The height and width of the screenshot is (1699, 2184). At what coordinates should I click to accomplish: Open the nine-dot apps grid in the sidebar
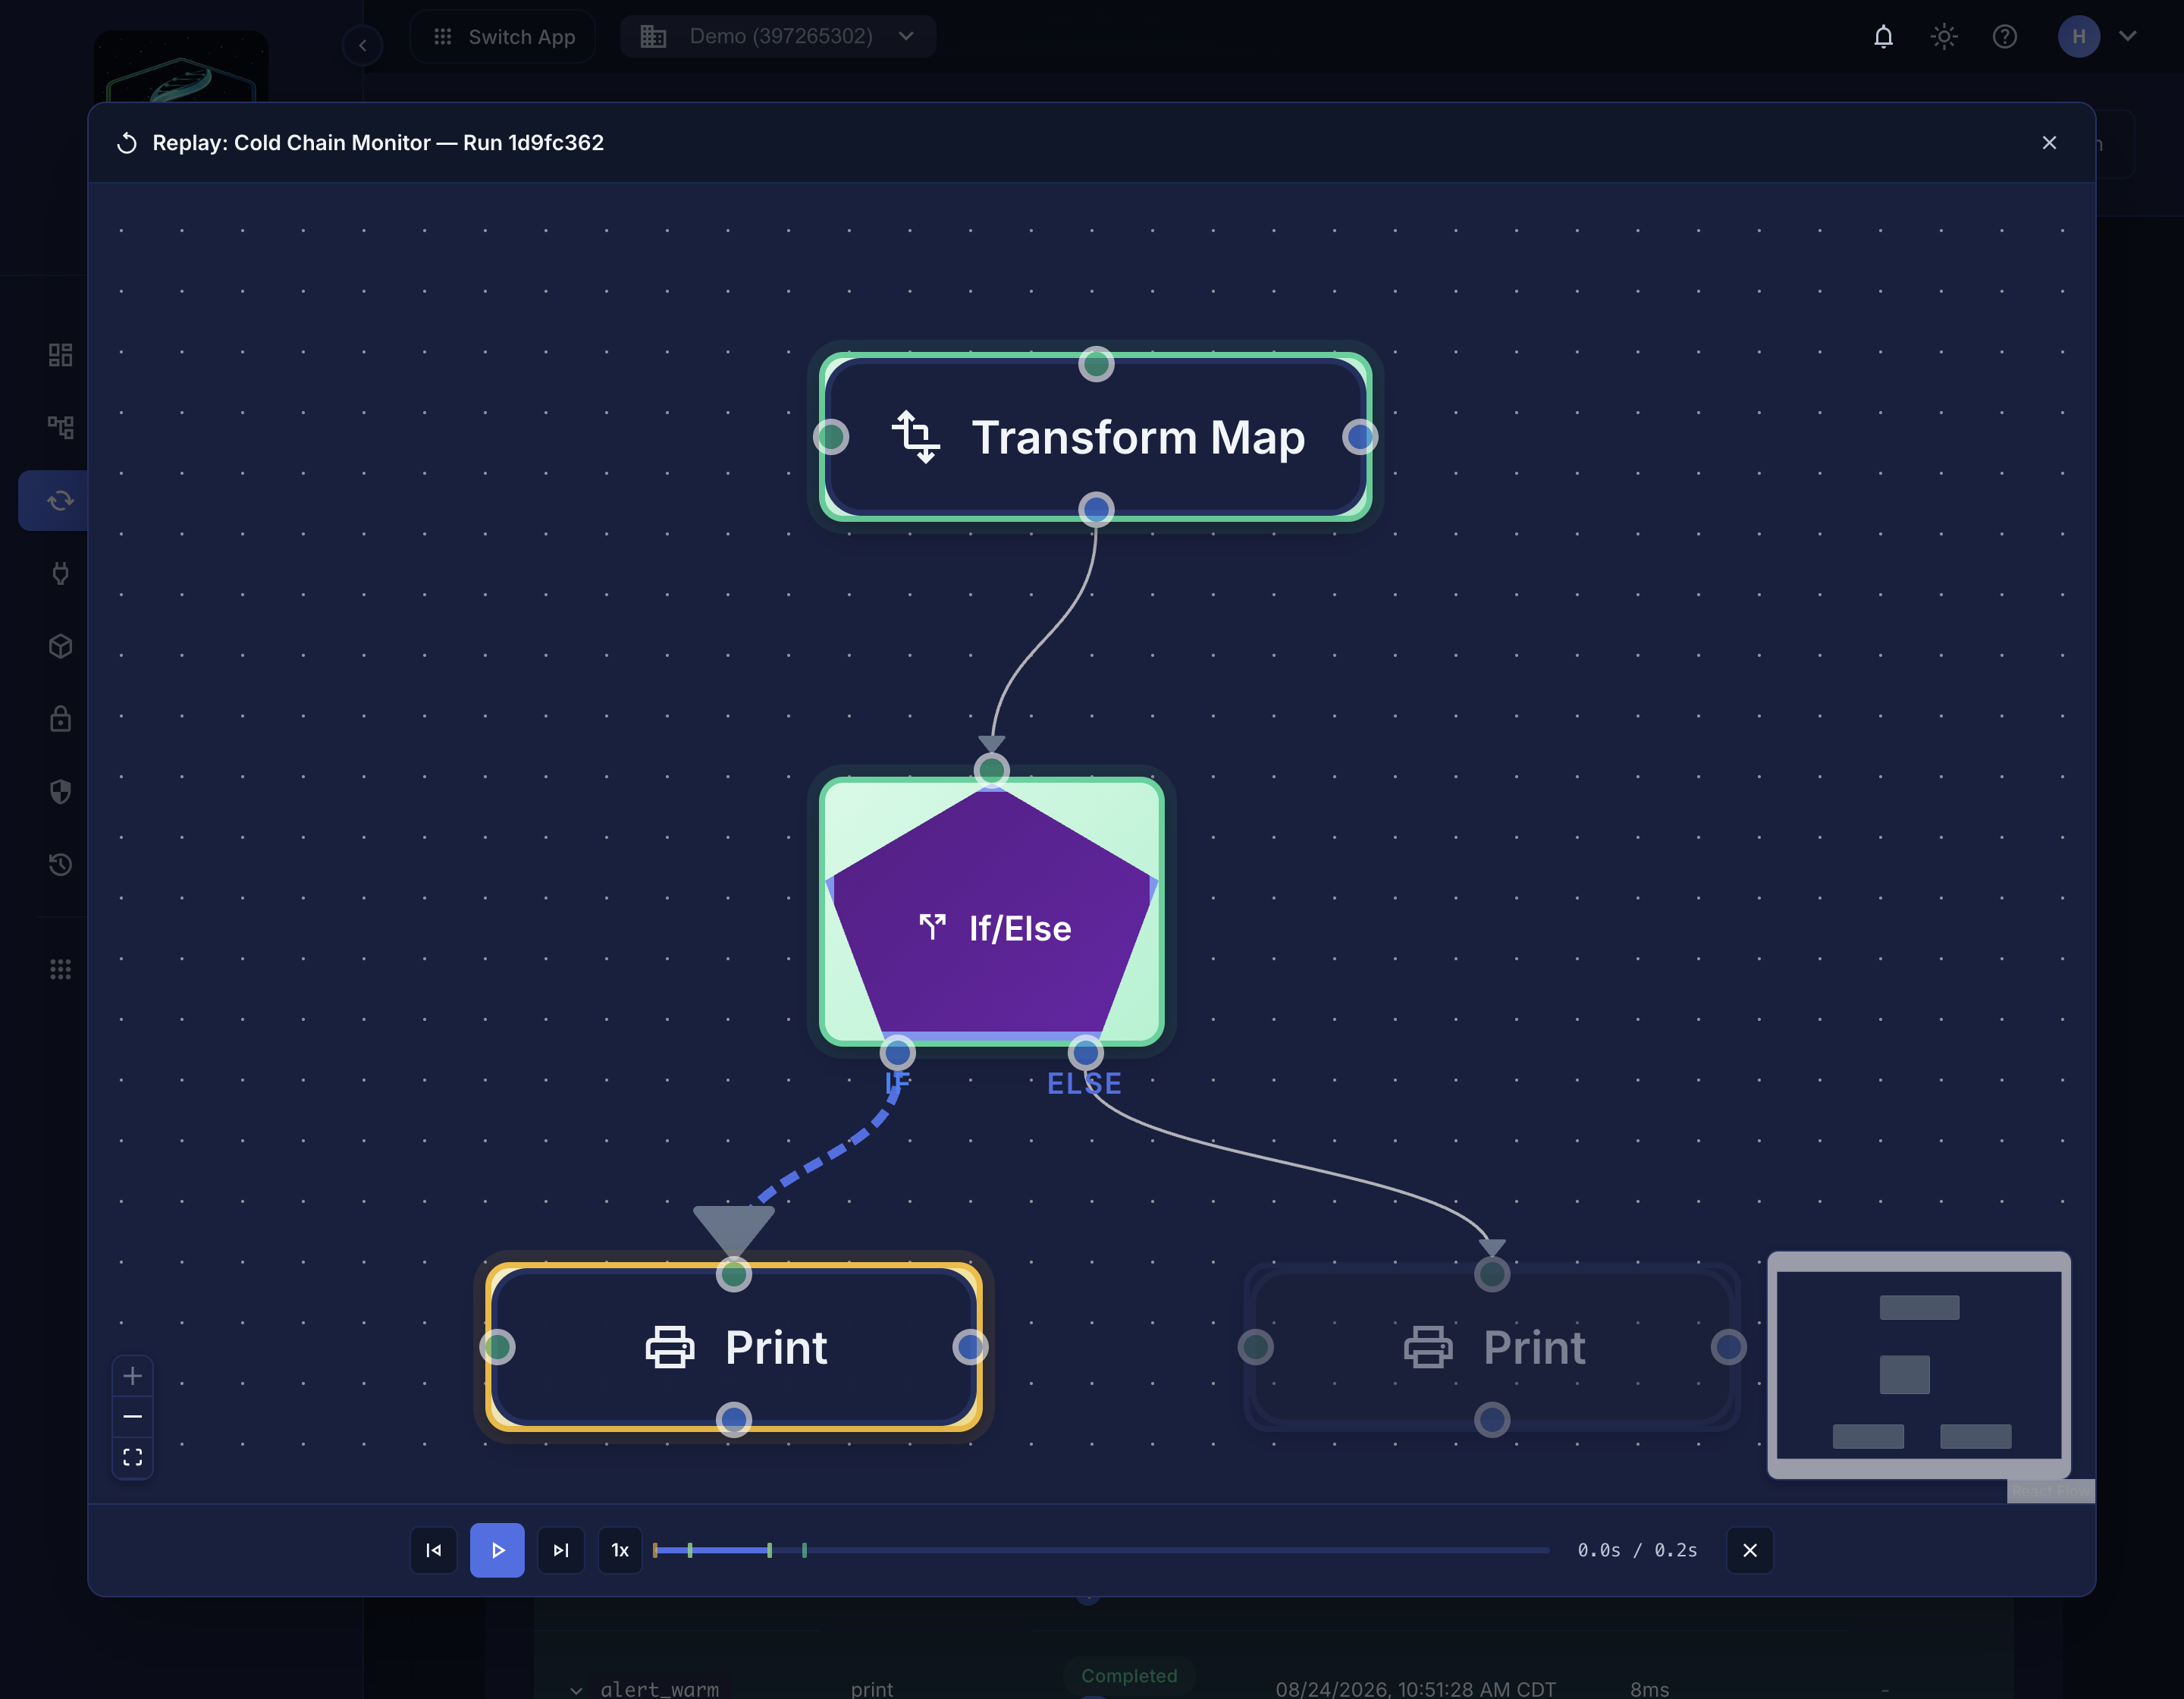coord(61,970)
